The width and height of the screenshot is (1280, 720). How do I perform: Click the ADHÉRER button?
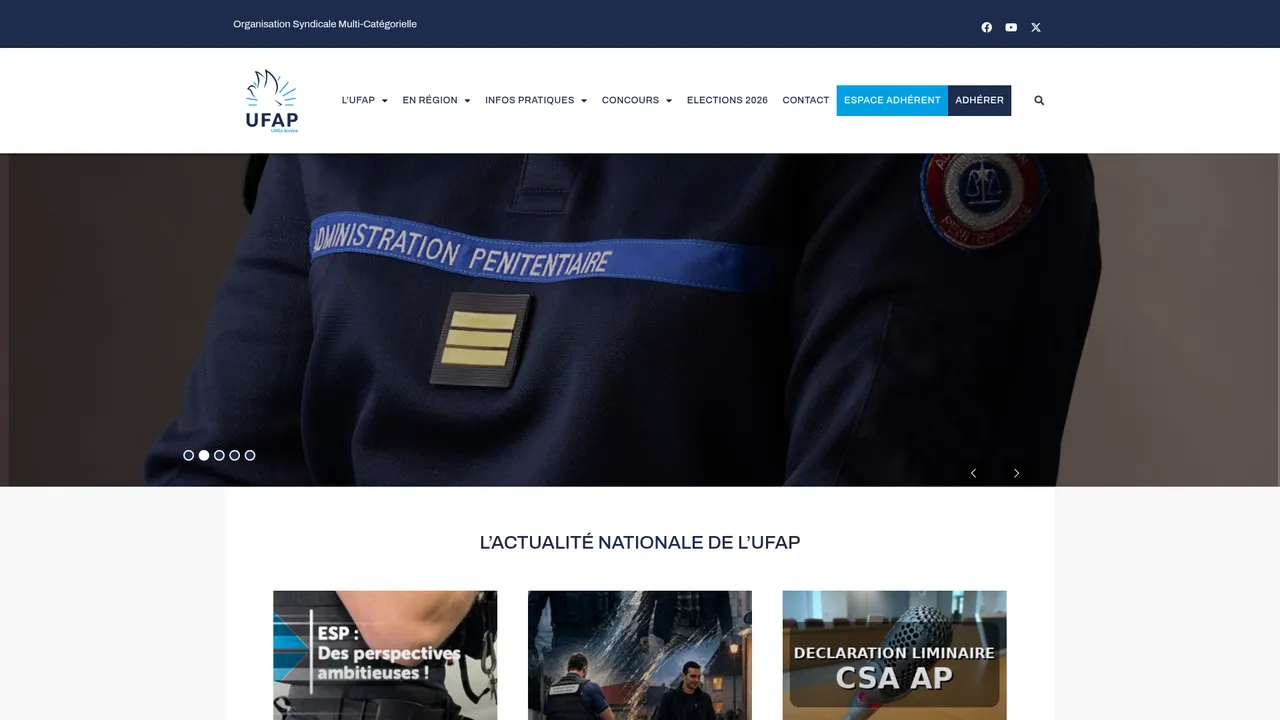[x=979, y=100]
